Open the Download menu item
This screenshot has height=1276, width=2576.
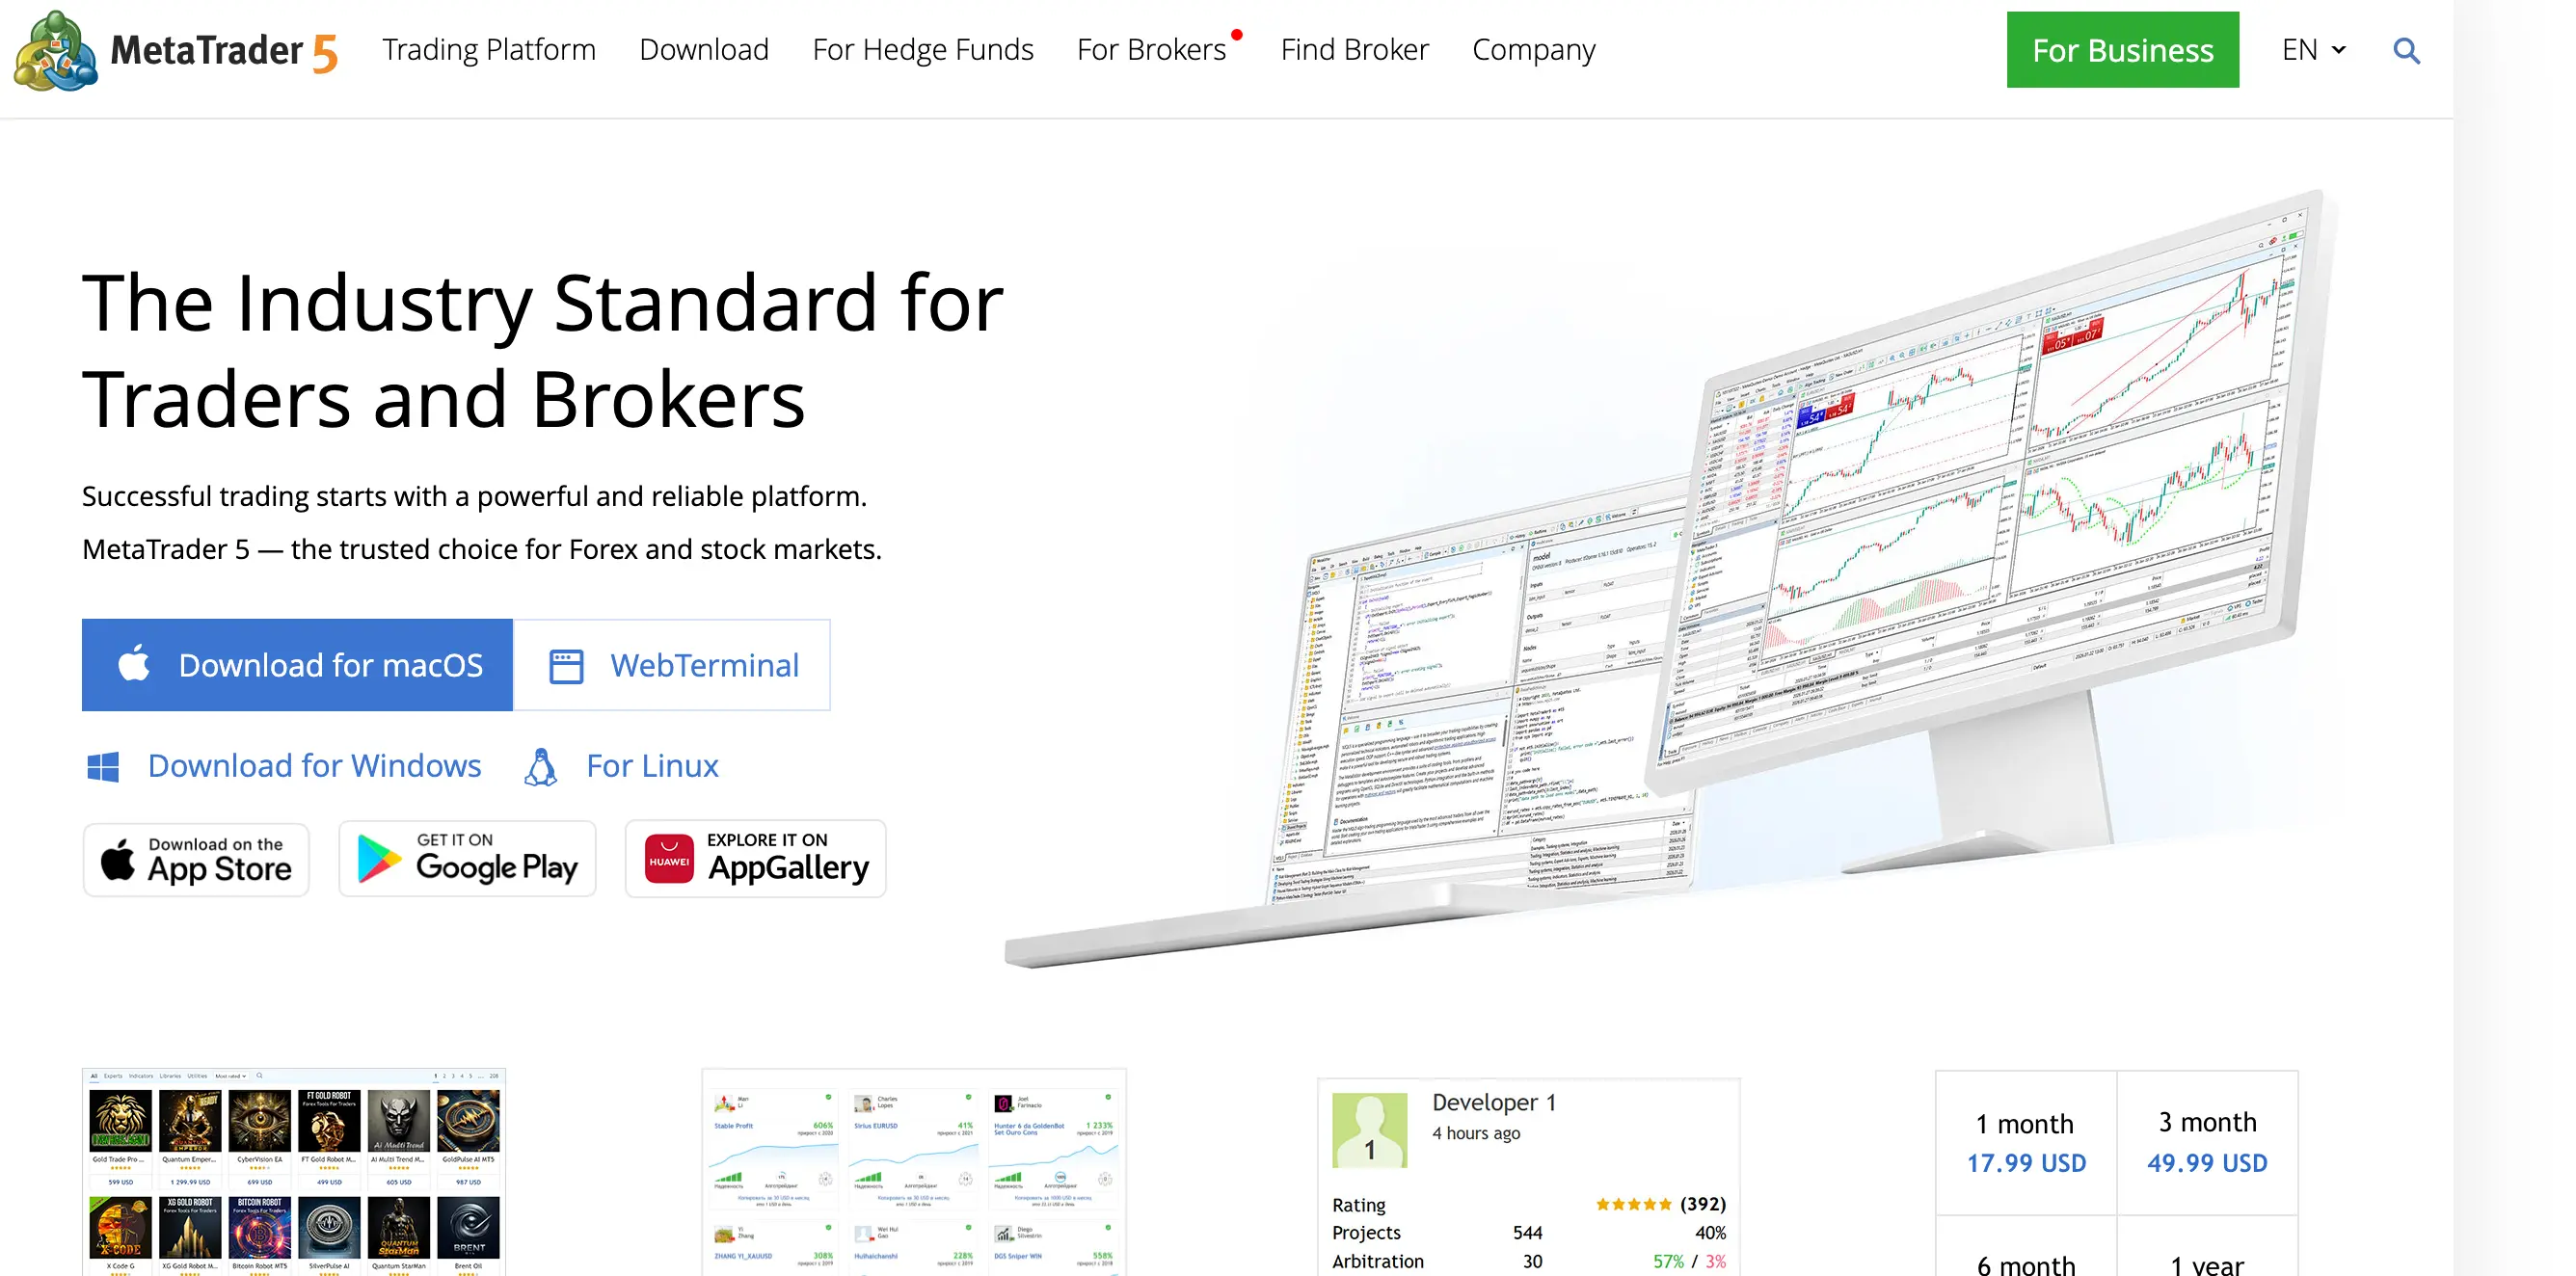(704, 50)
